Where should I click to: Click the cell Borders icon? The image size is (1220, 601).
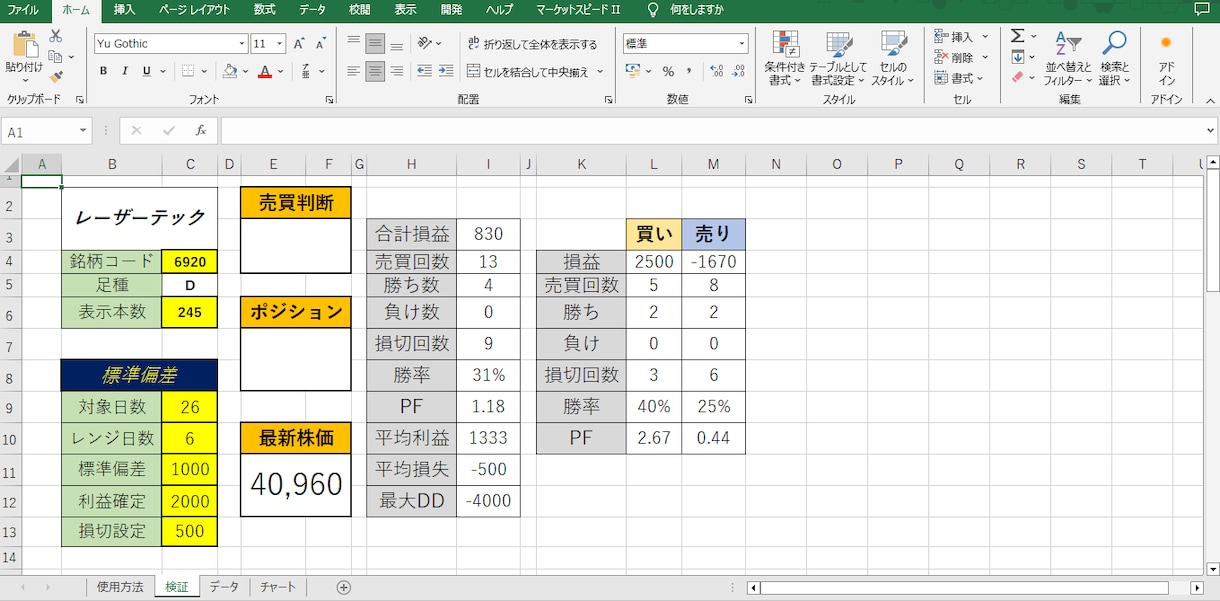(x=187, y=71)
